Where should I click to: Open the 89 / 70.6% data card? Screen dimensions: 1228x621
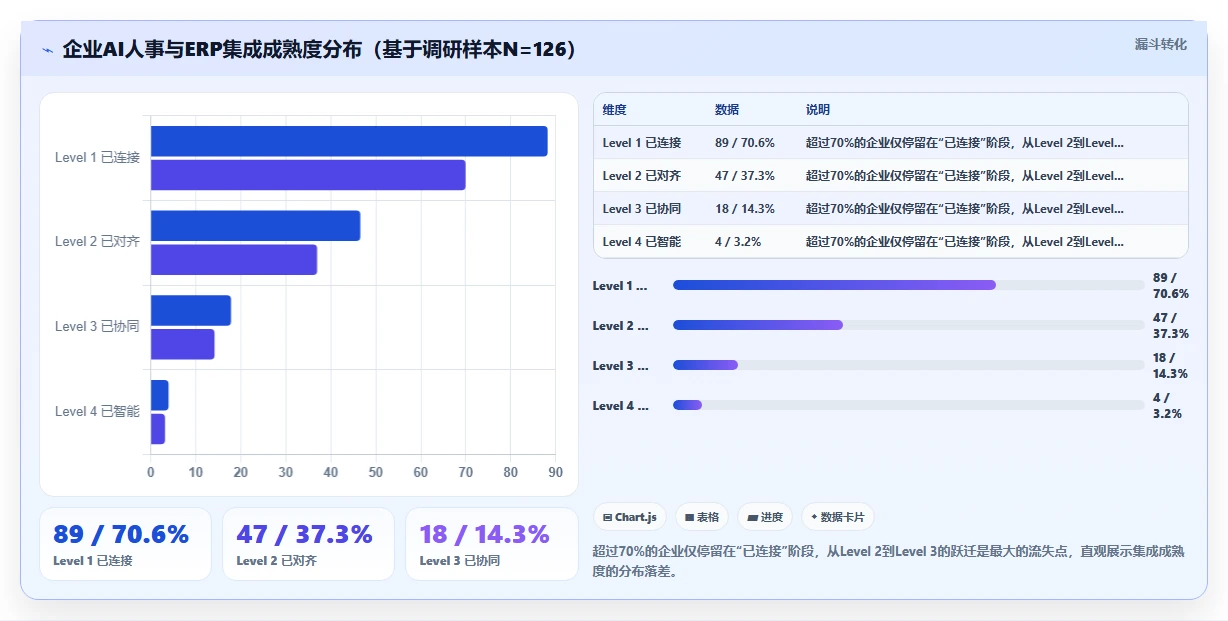pos(125,544)
